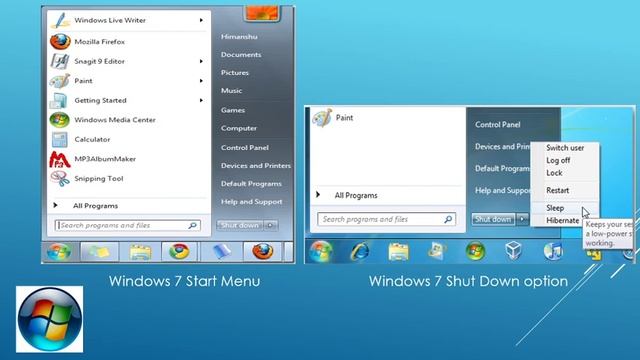This screenshot has width=640, height=360.
Task: Open the Himanshu user folder link
Action: (239, 37)
